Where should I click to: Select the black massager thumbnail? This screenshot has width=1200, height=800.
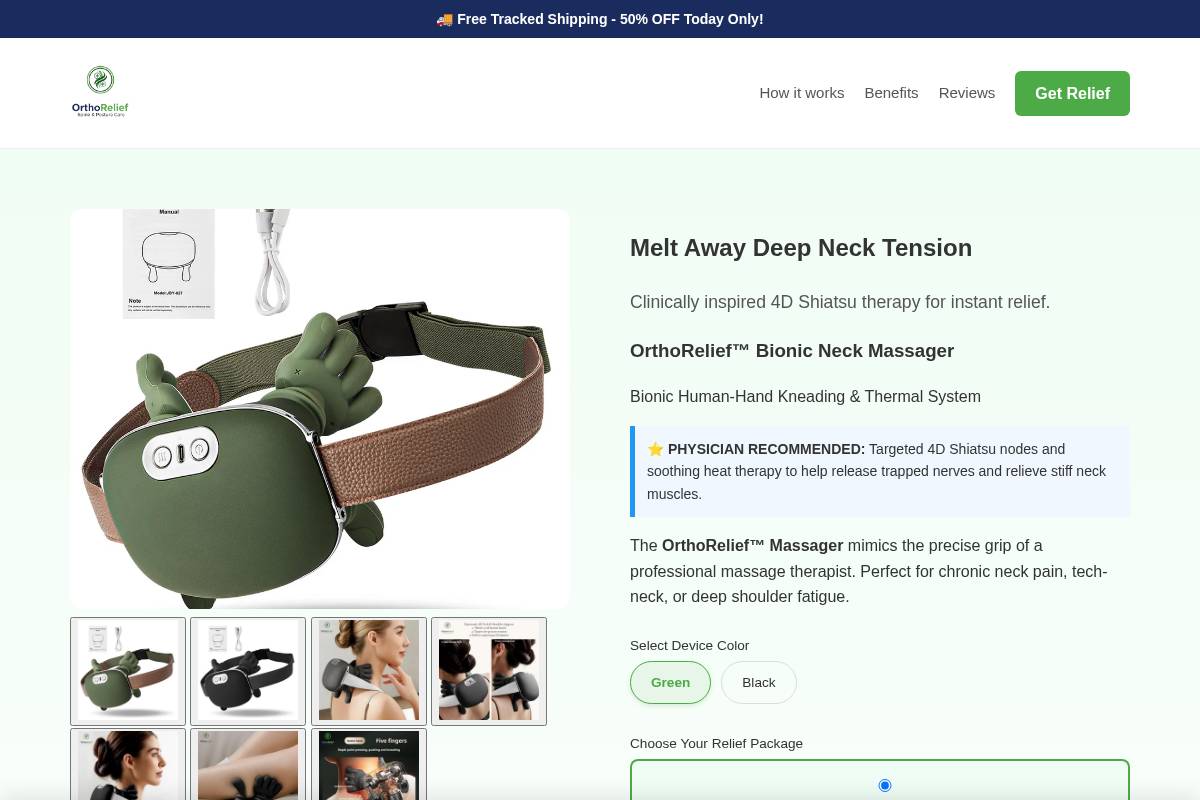[x=248, y=671]
